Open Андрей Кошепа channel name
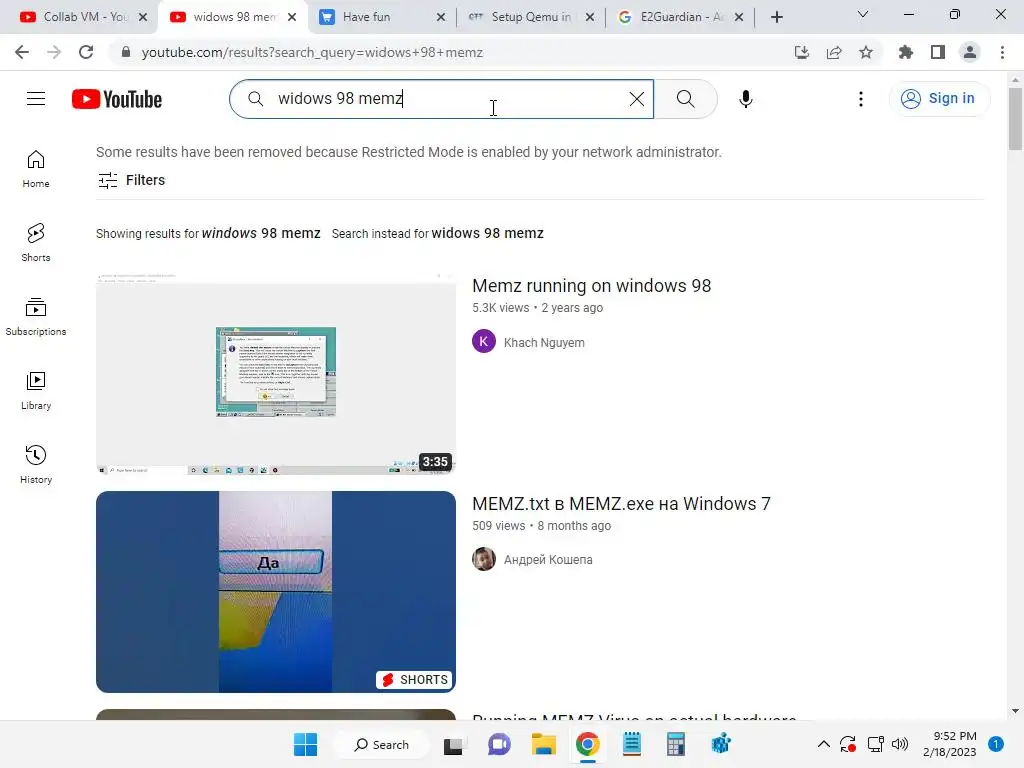The image size is (1024, 768). [548, 560]
